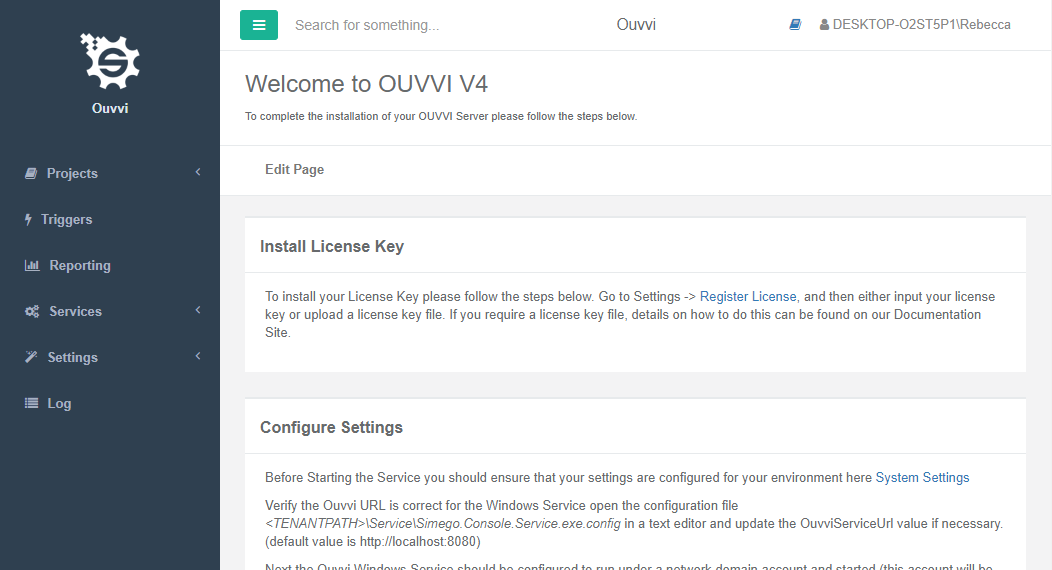Click the Edit Page link

tap(295, 170)
